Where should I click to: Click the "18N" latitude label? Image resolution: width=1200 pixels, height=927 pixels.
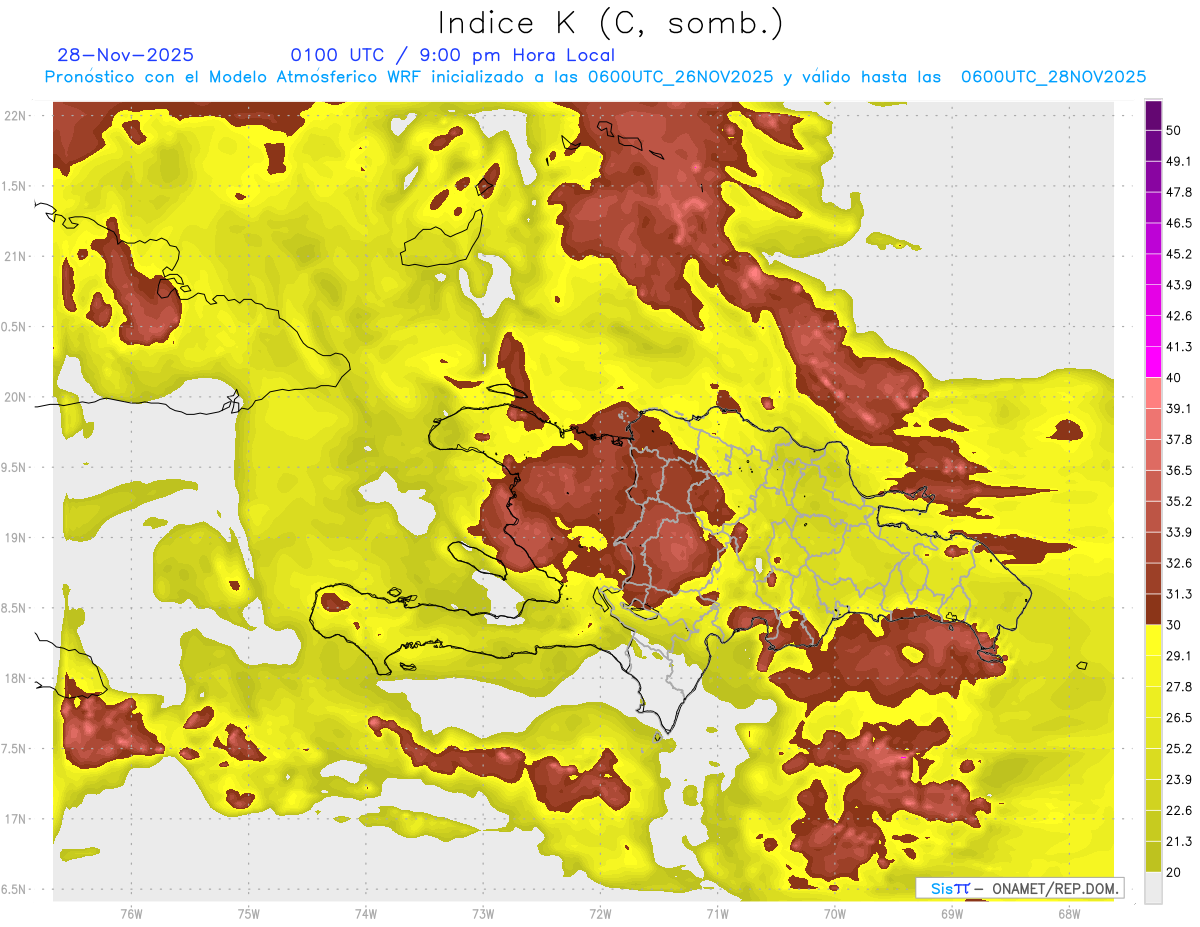point(16,678)
